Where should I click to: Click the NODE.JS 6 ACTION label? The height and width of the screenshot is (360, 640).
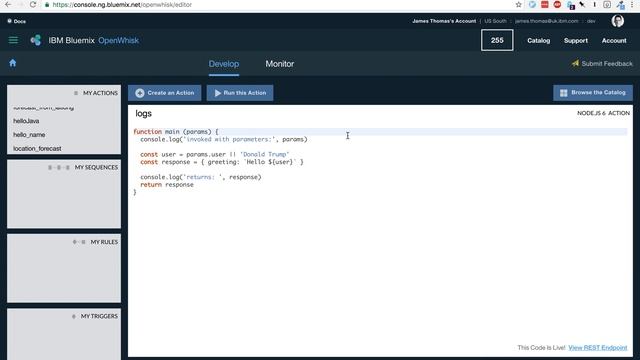coord(603,113)
